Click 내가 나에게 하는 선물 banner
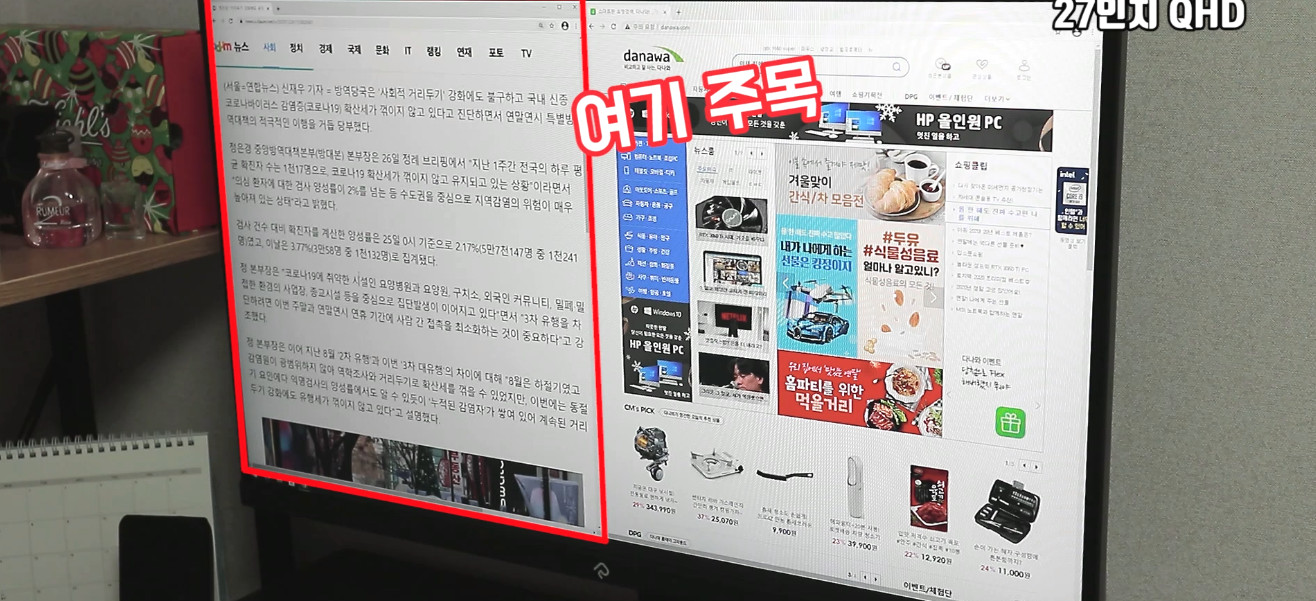This screenshot has height=601, width=1316. pyautogui.click(x=818, y=285)
